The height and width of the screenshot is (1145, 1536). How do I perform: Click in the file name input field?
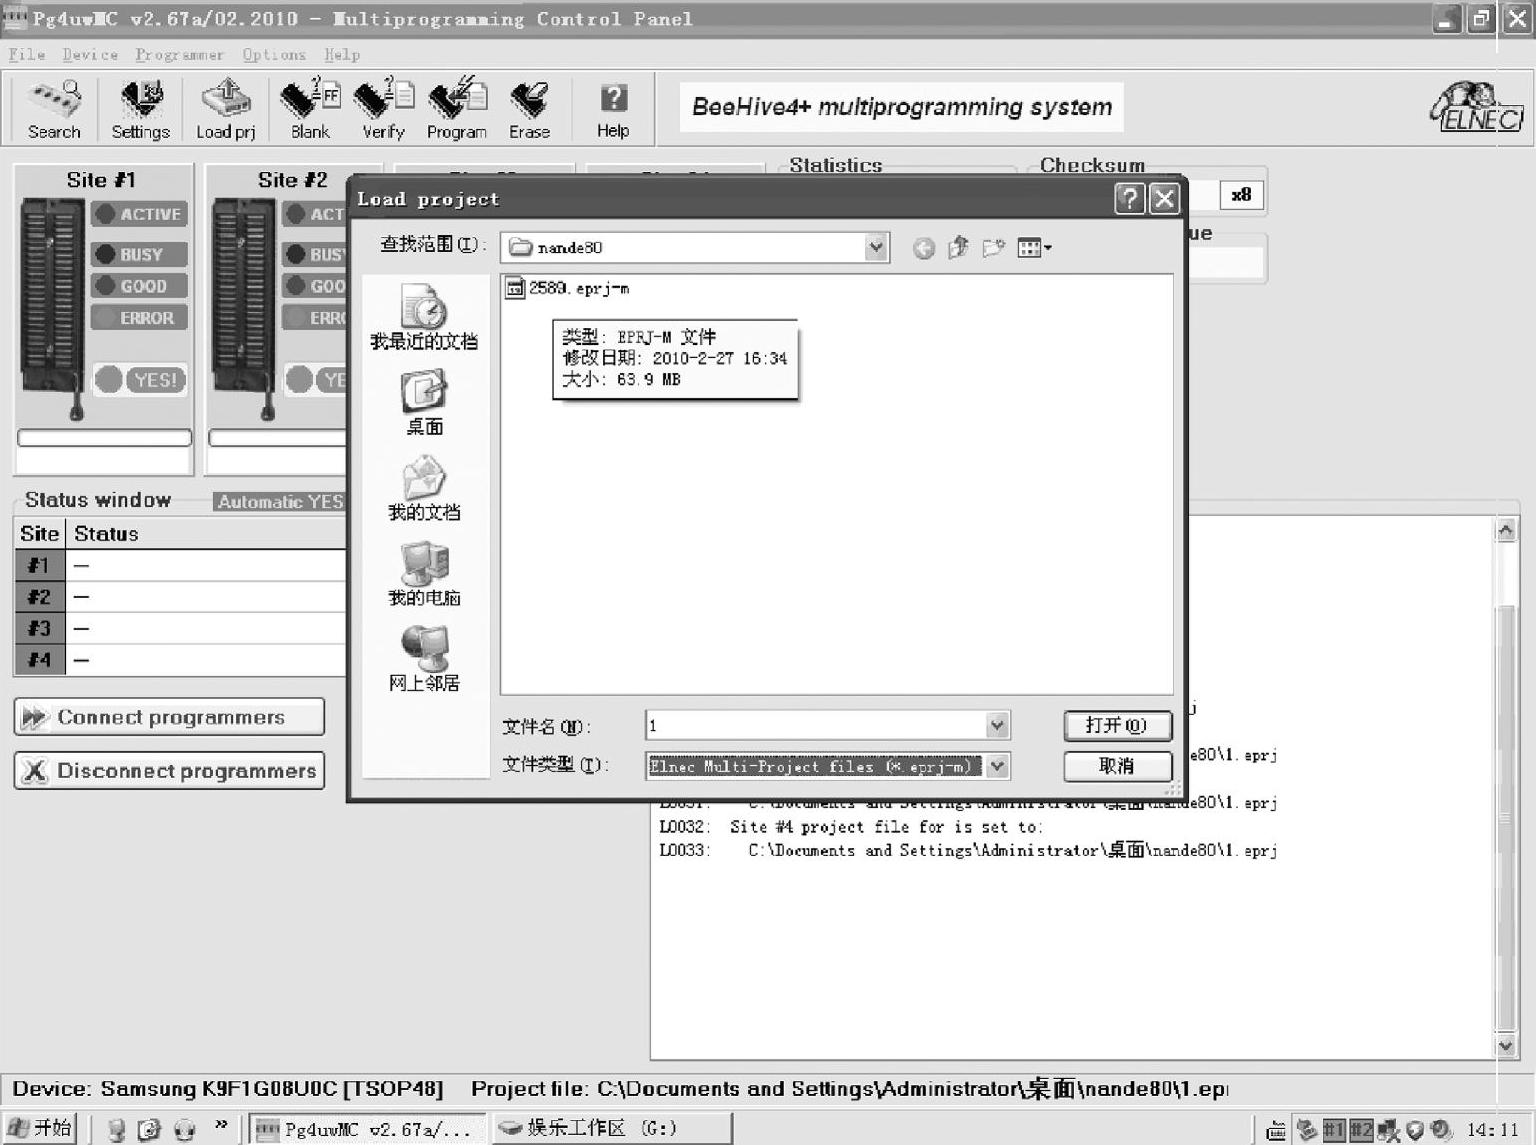click(816, 725)
